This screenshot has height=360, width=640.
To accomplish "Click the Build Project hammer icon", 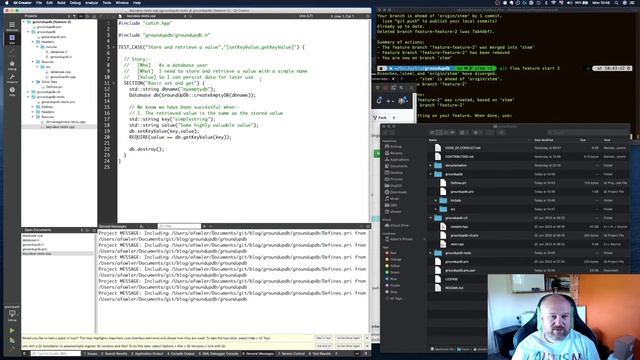I will pyautogui.click(x=12, y=349).
